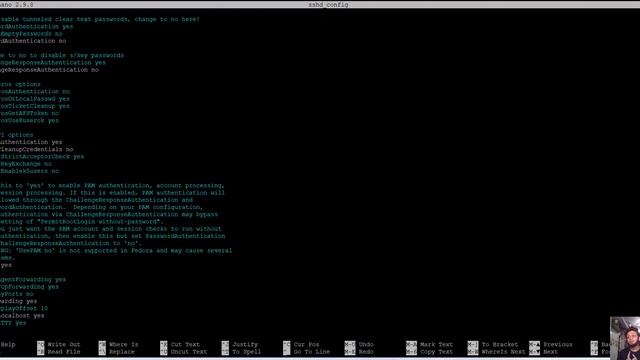
Task: Click the 'UseKuserok yes' line
Action: [x=29, y=120]
